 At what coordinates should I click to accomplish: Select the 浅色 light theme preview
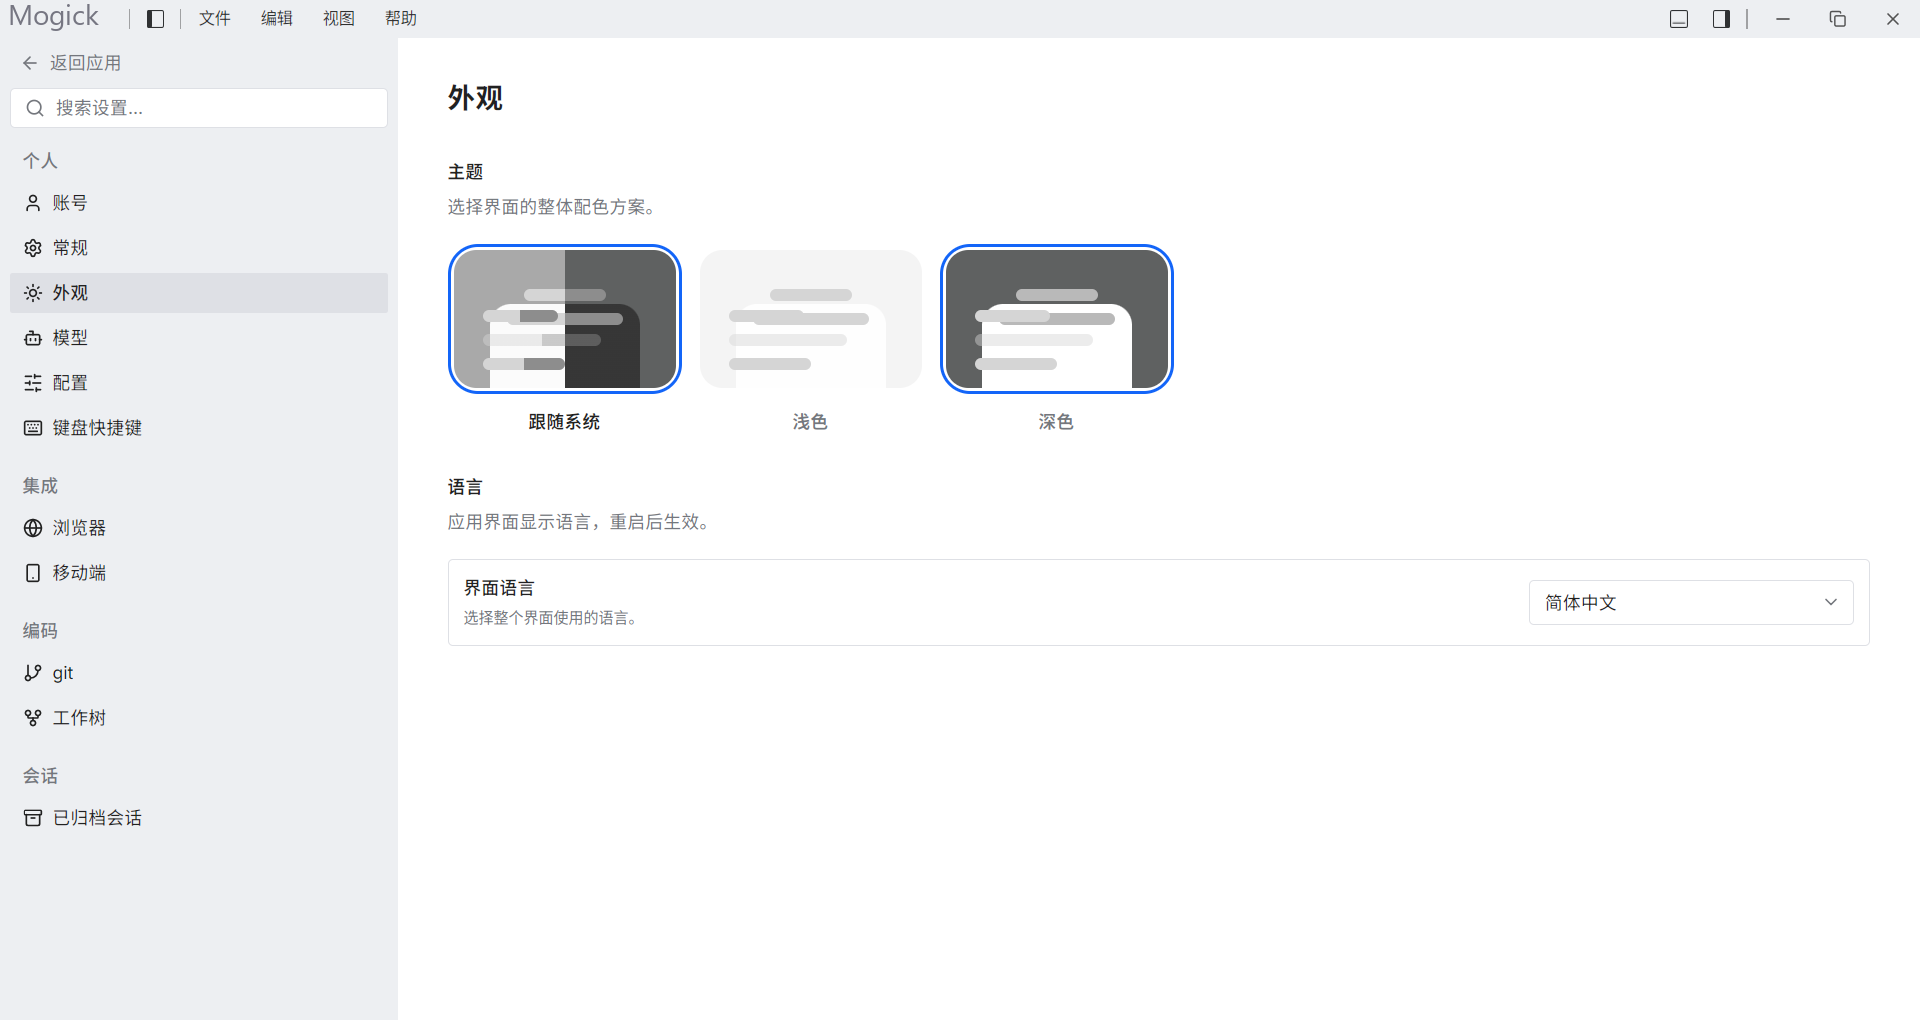[x=811, y=319]
